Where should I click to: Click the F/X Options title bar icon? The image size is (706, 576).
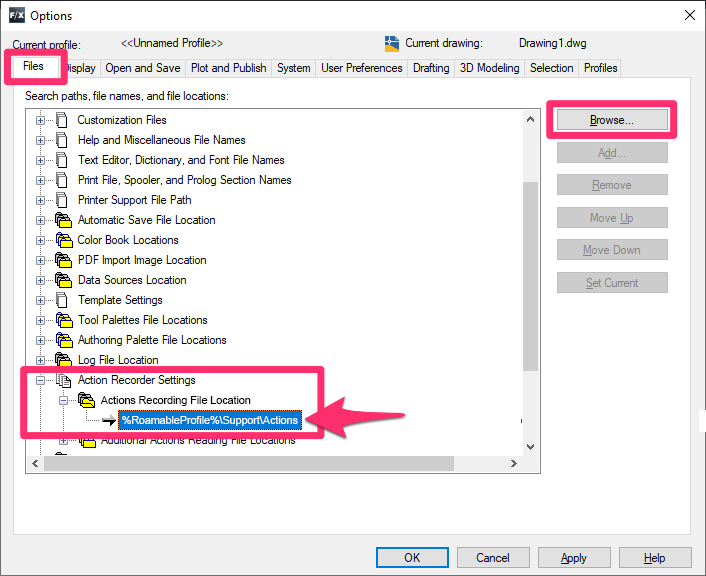pyautogui.click(x=17, y=16)
